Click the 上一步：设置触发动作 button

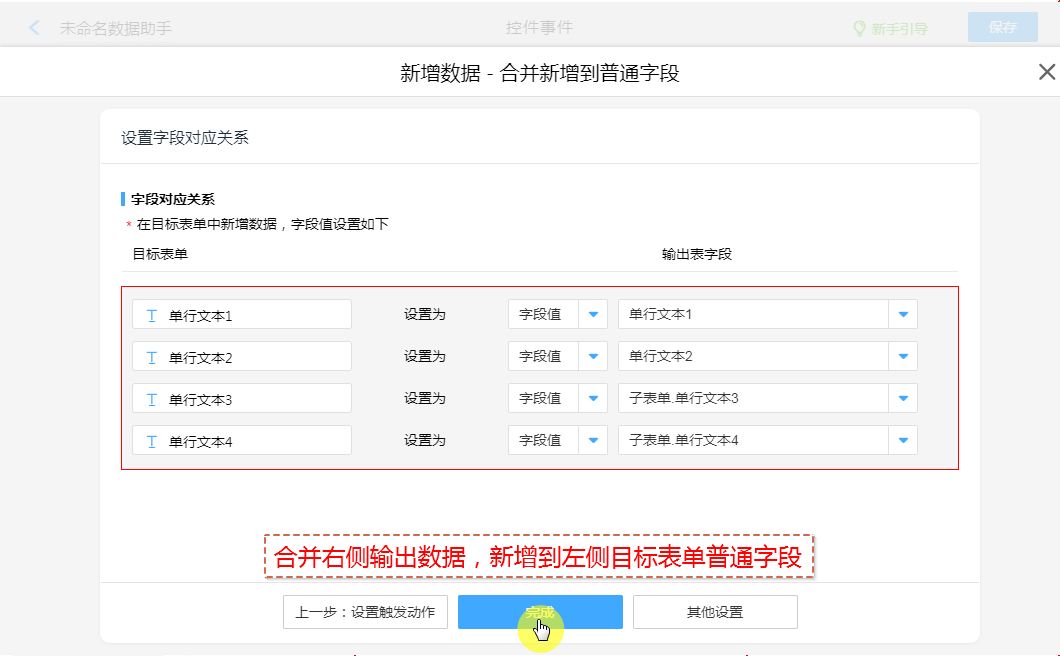tap(365, 612)
